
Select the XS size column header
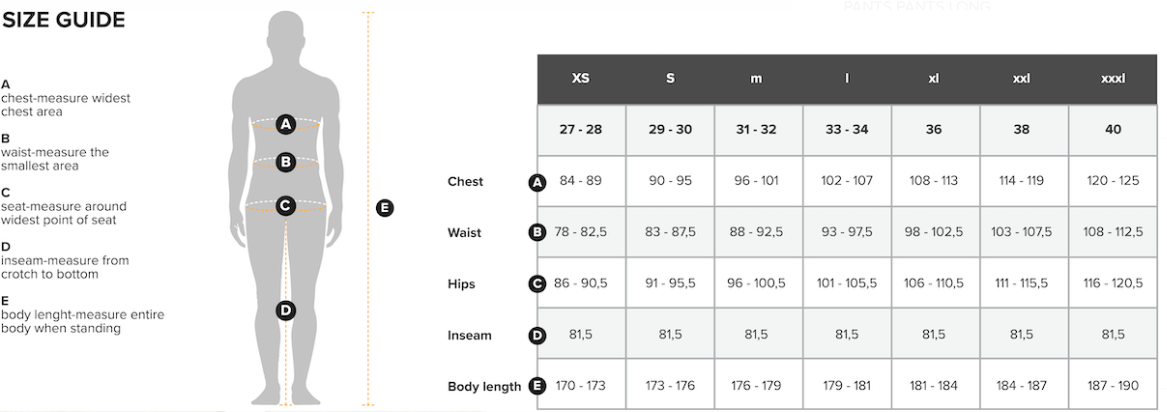[x=581, y=78]
